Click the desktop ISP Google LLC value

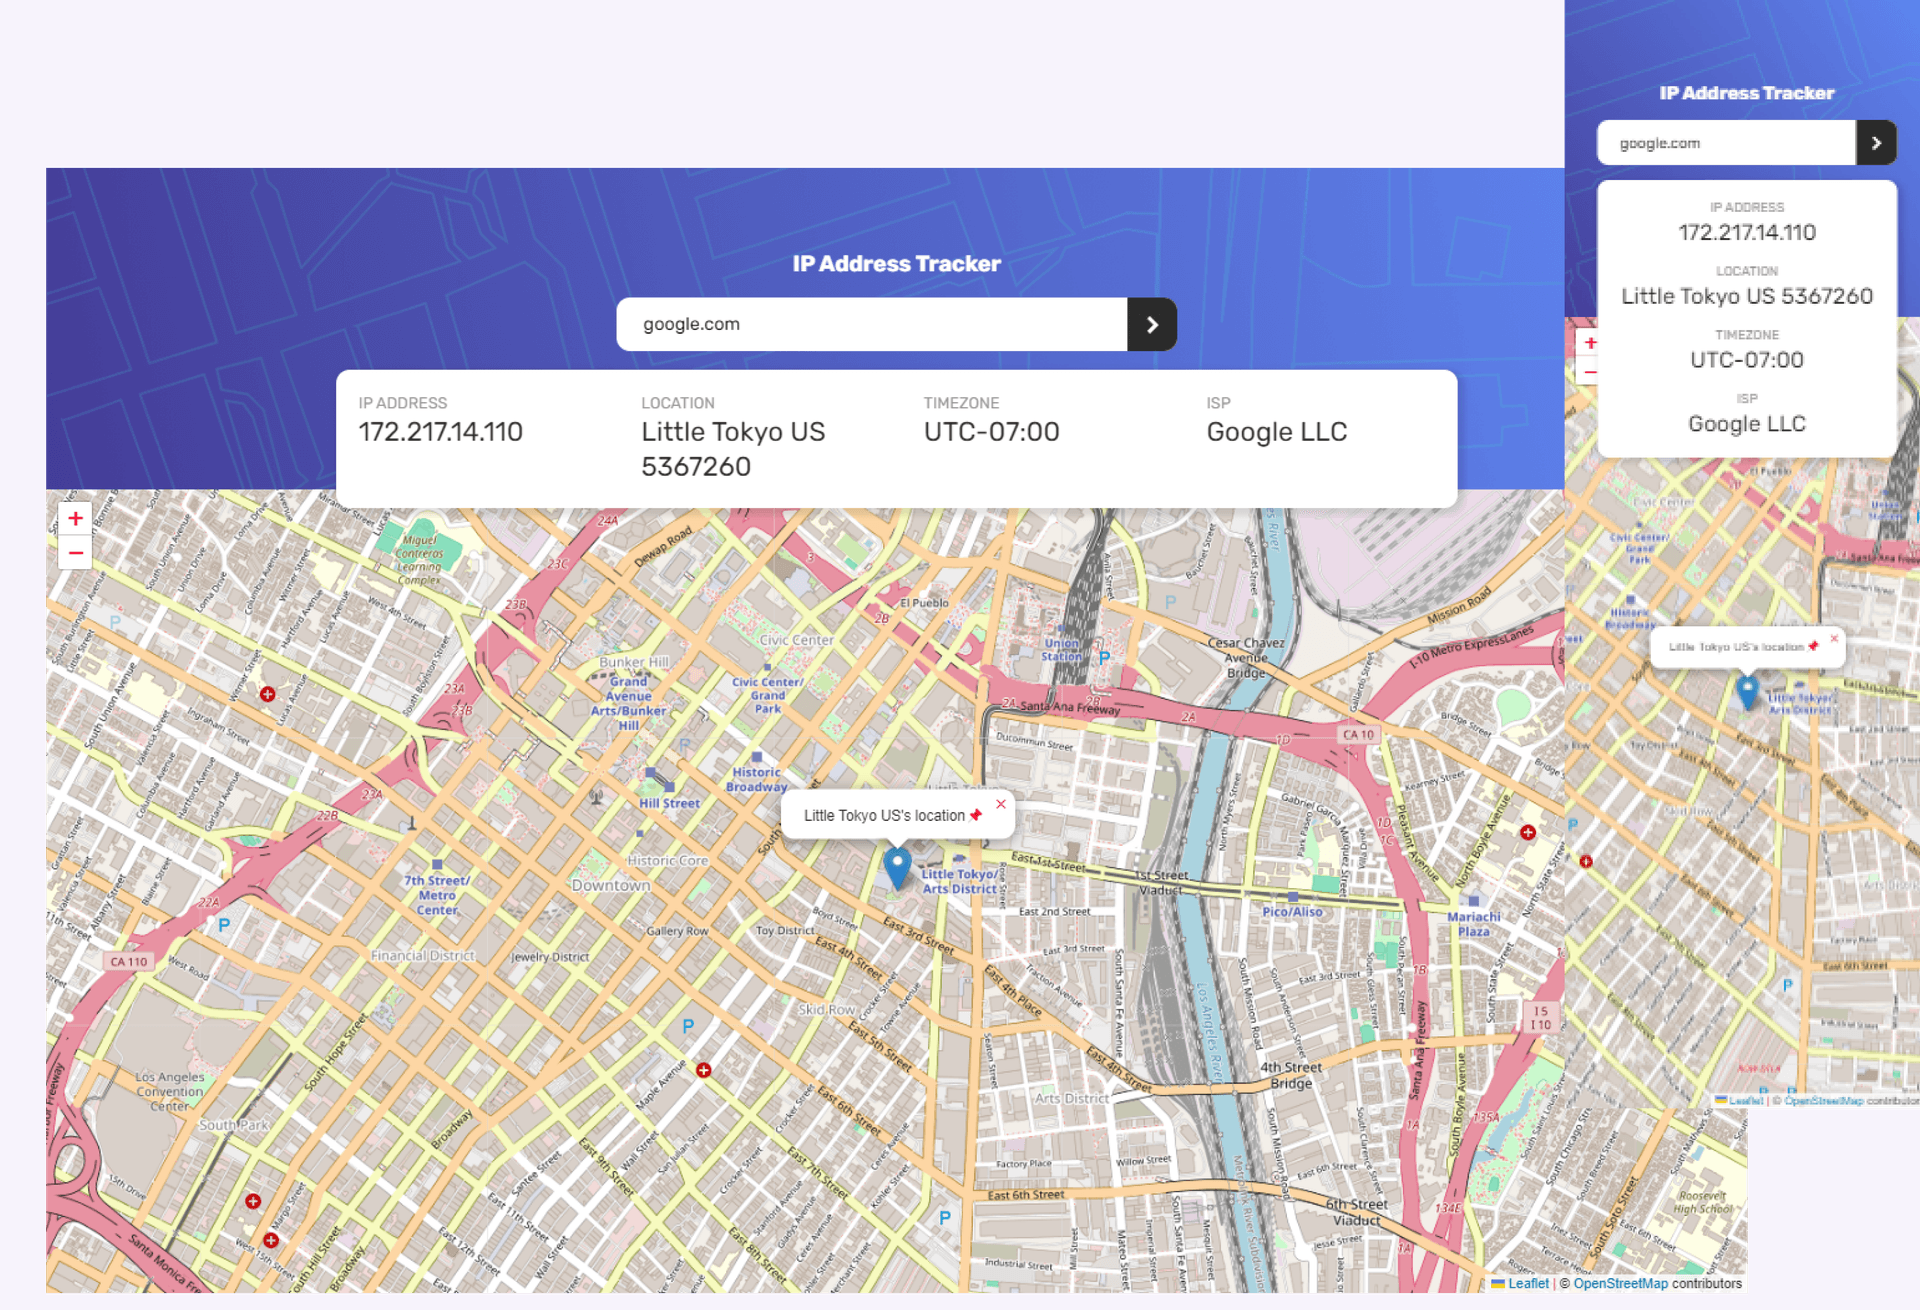coord(1276,432)
